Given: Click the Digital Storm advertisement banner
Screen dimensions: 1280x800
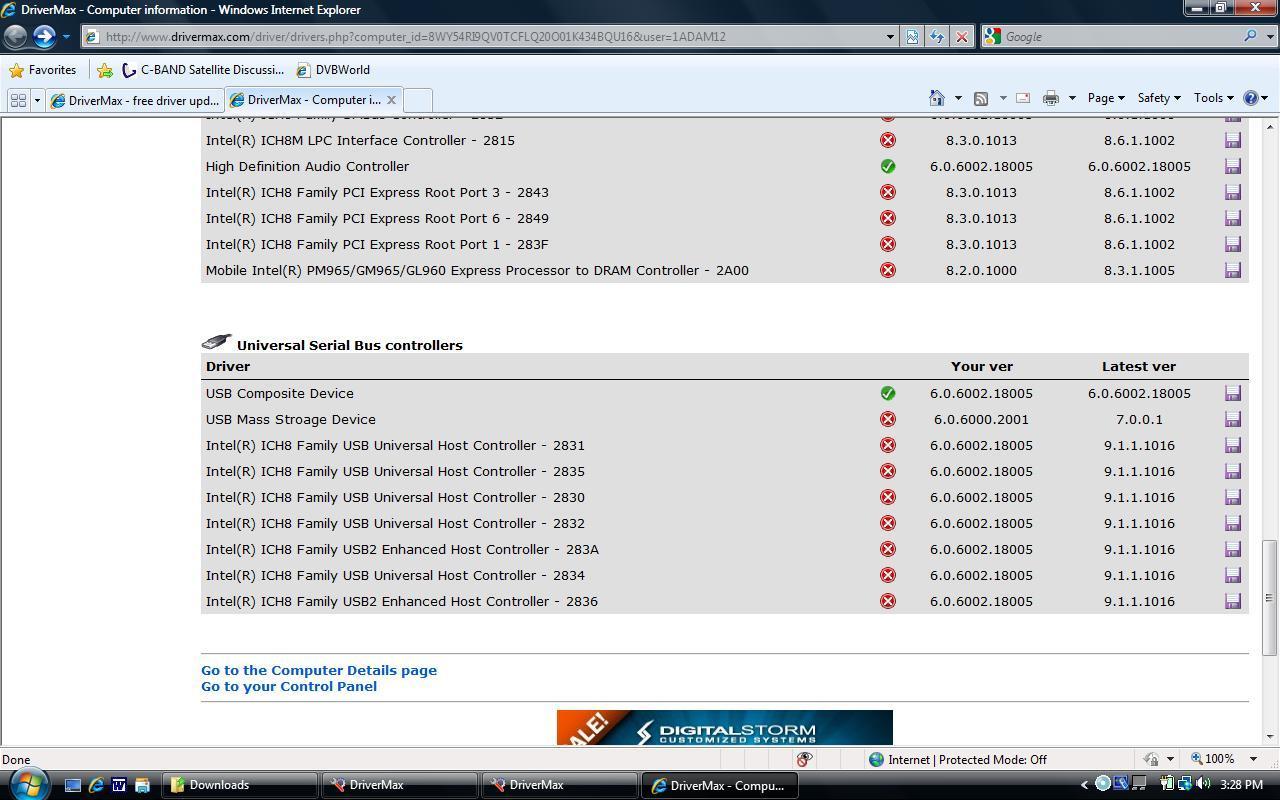Looking at the screenshot, I should (724, 728).
